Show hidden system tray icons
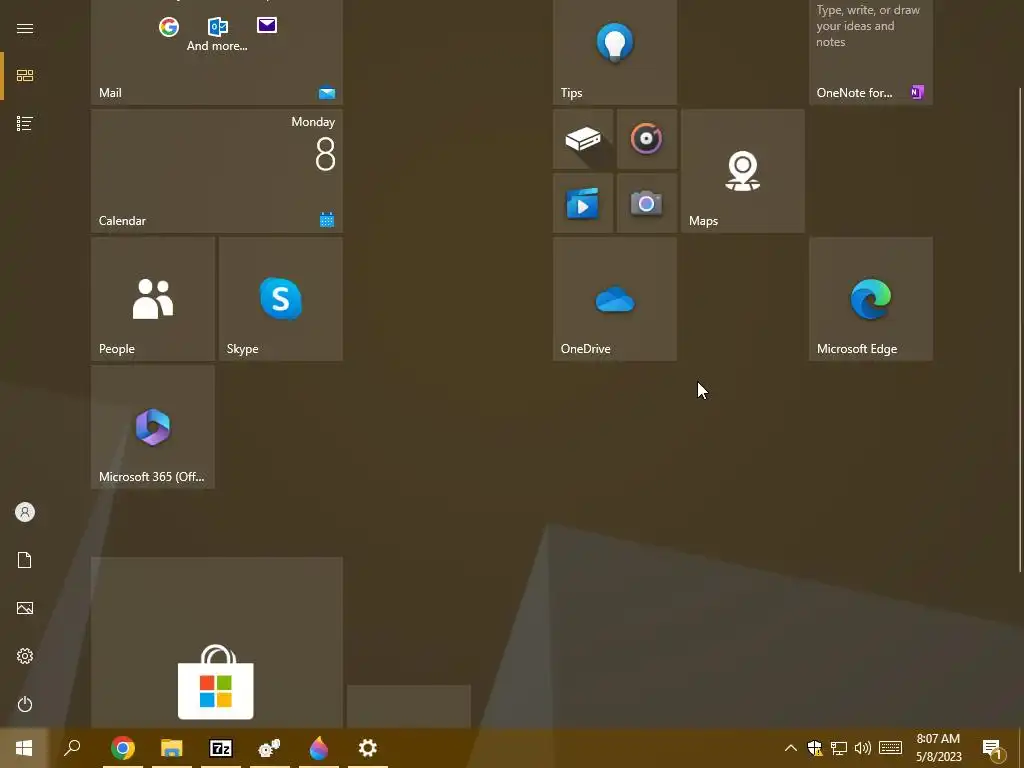The image size is (1024, 768). [790, 748]
